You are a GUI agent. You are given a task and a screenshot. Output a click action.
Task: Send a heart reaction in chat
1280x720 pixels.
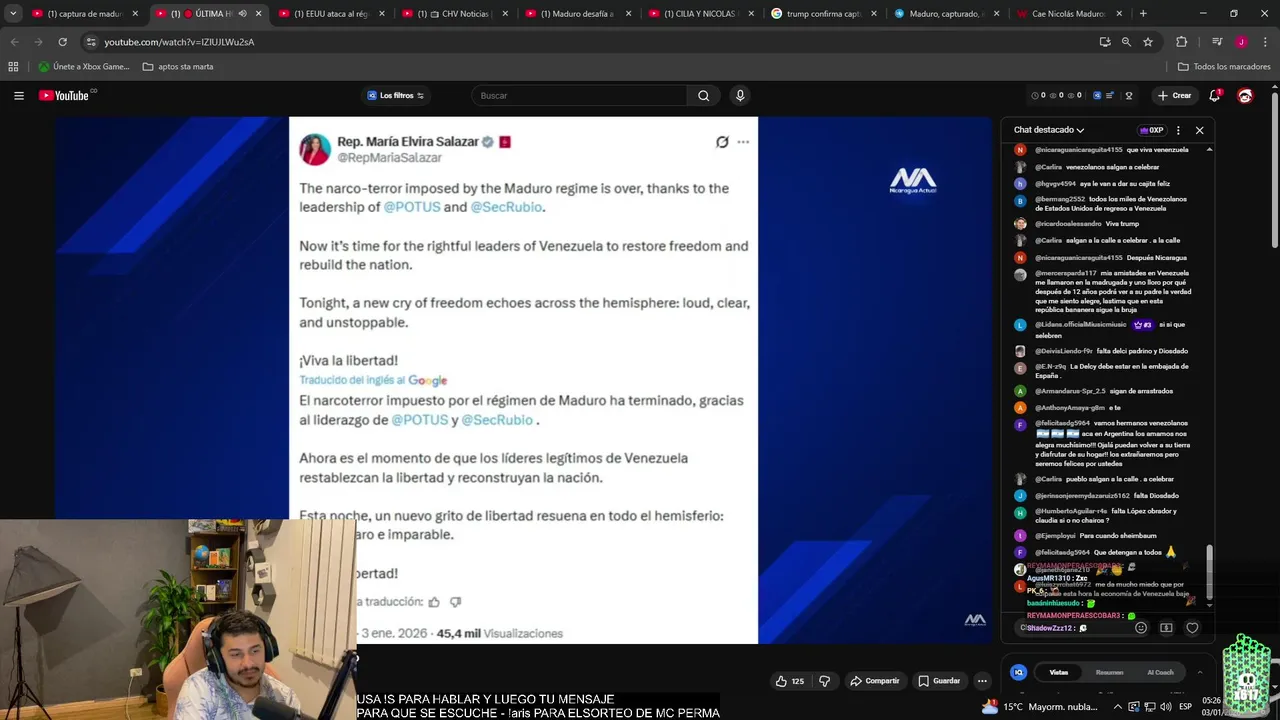pyautogui.click(x=1192, y=628)
